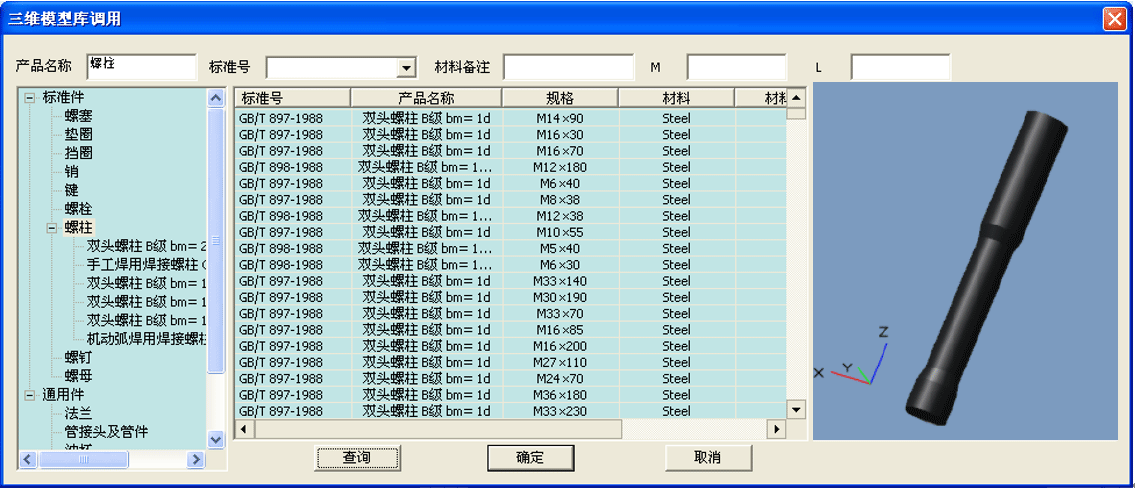Select the row with spec M36×180
1135x488 pixels.
(x=510, y=395)
